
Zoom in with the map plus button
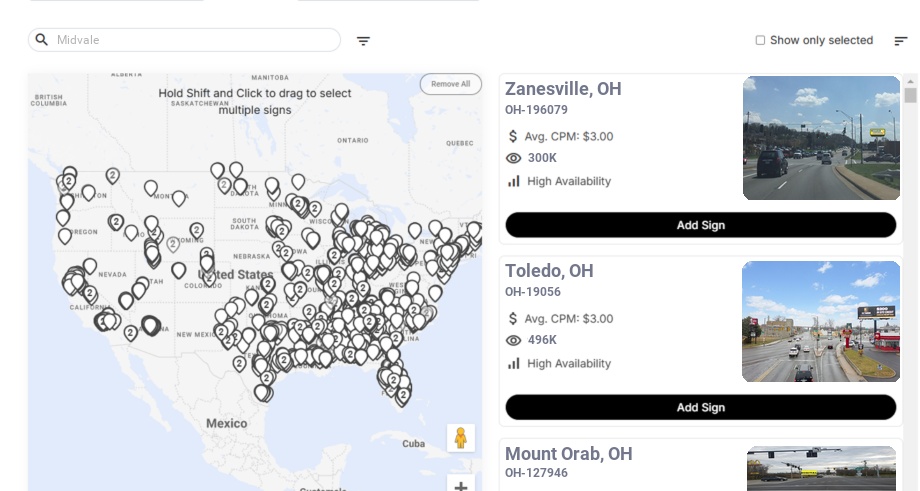pos(461,487)
